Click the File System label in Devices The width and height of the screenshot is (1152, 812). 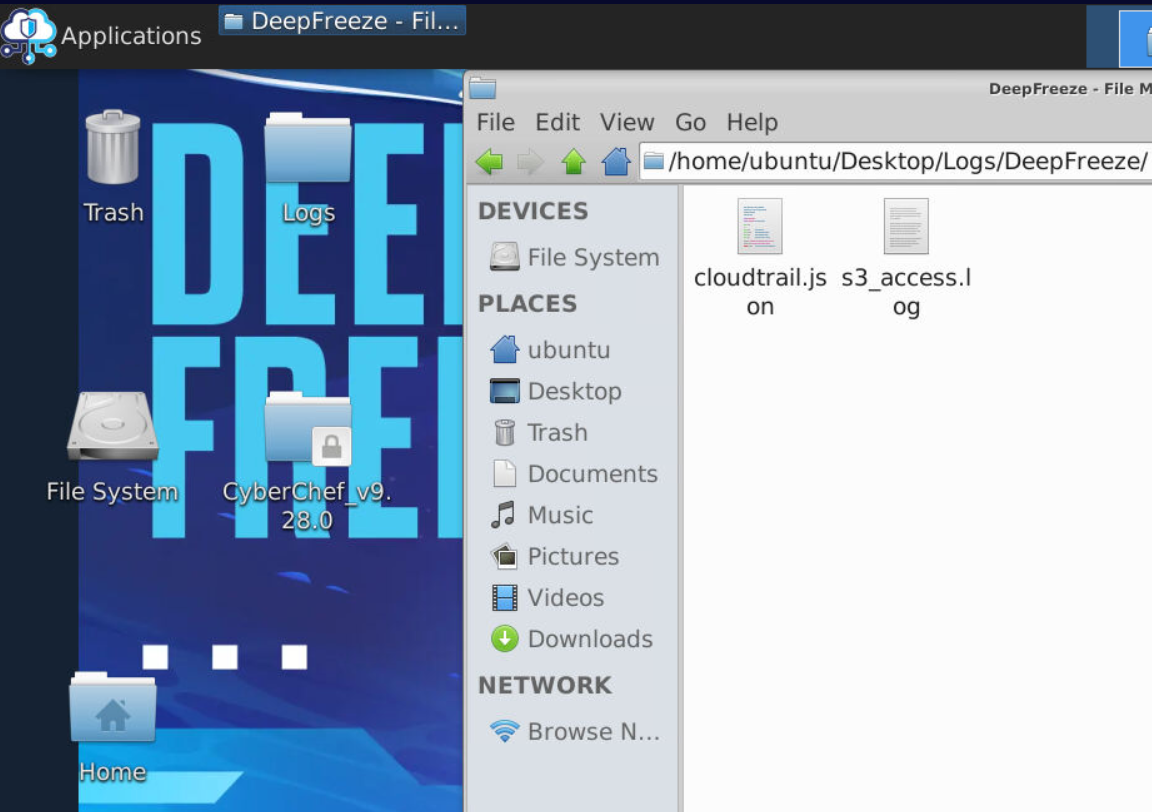(594, 257)
